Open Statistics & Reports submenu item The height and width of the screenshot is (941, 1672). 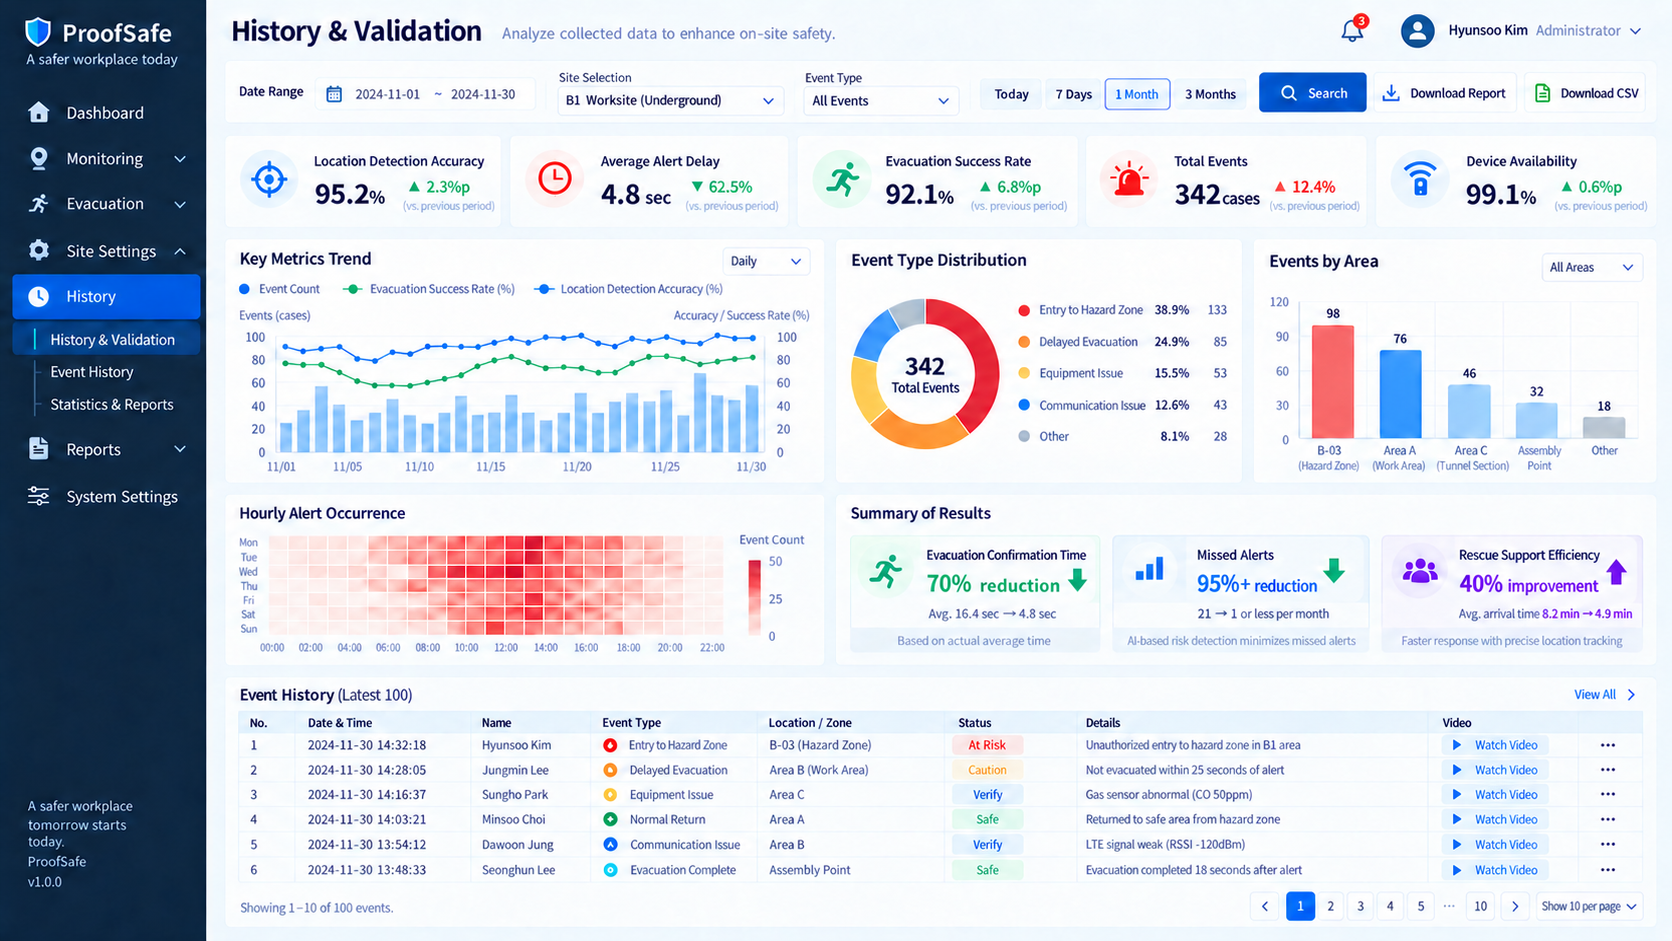pyautogui.click(x=112, y=405)
